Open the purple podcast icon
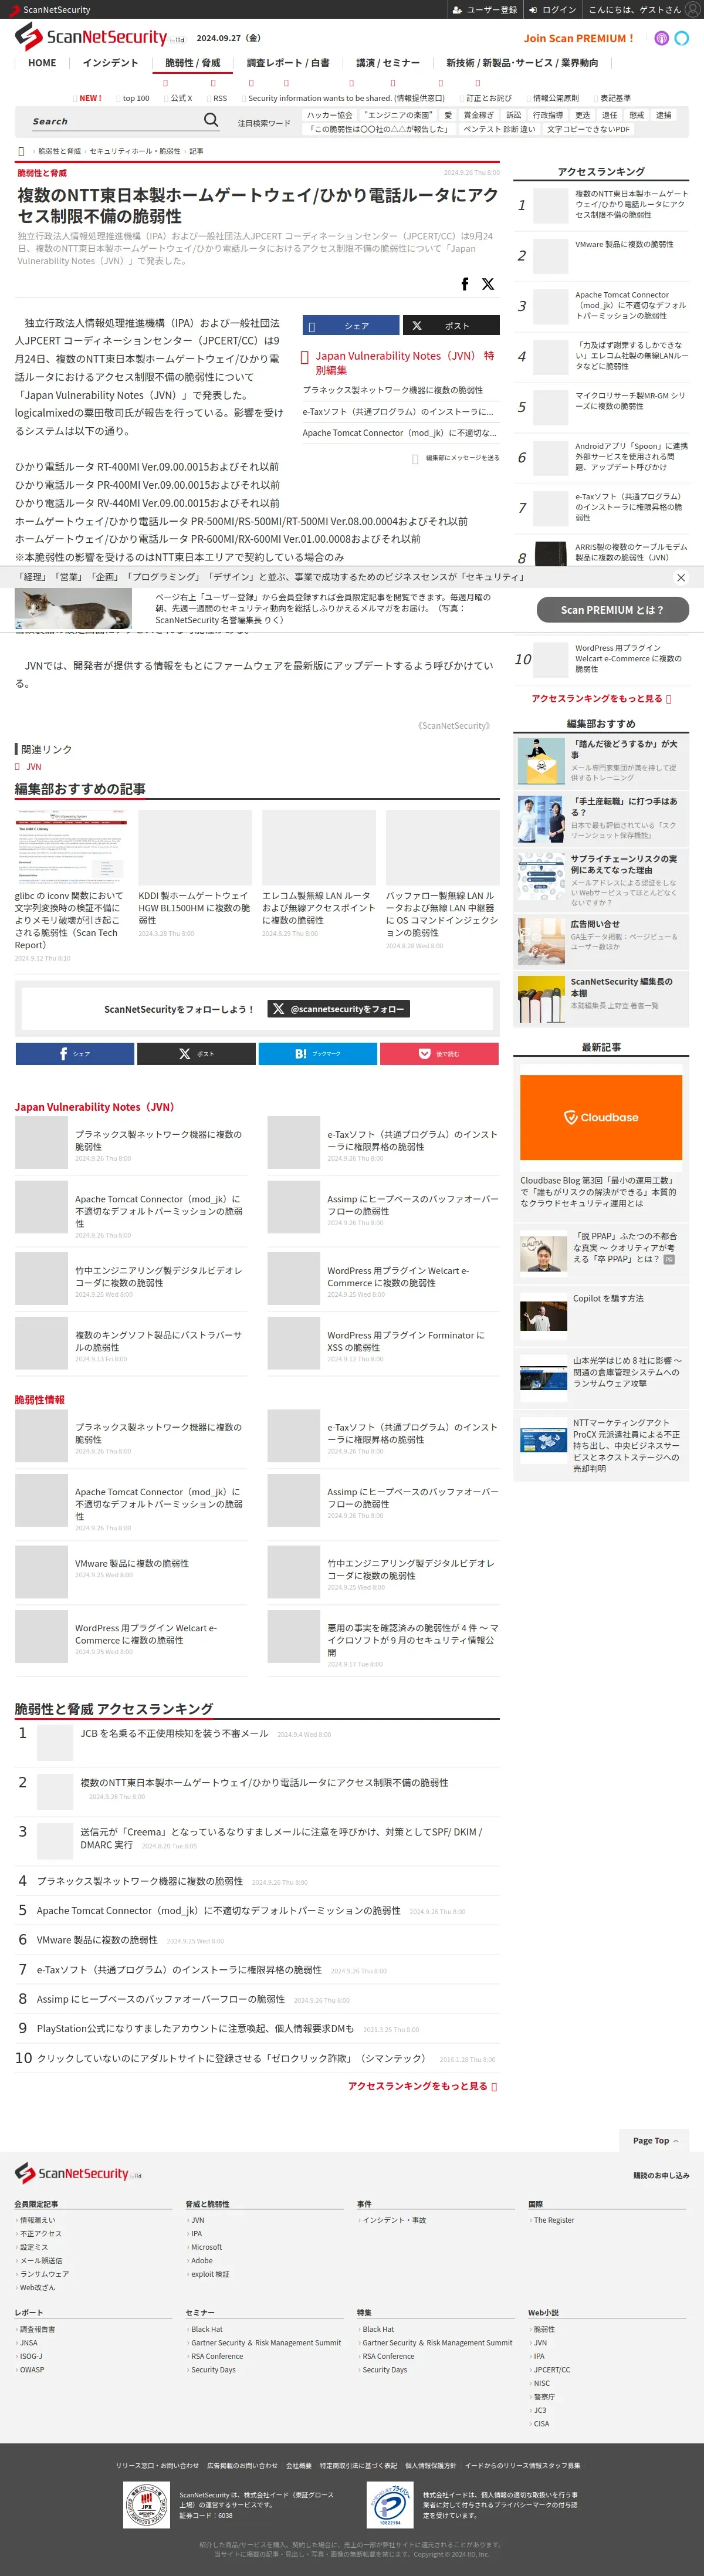This screenshot has height=2576, width=704. click(661, 38)
